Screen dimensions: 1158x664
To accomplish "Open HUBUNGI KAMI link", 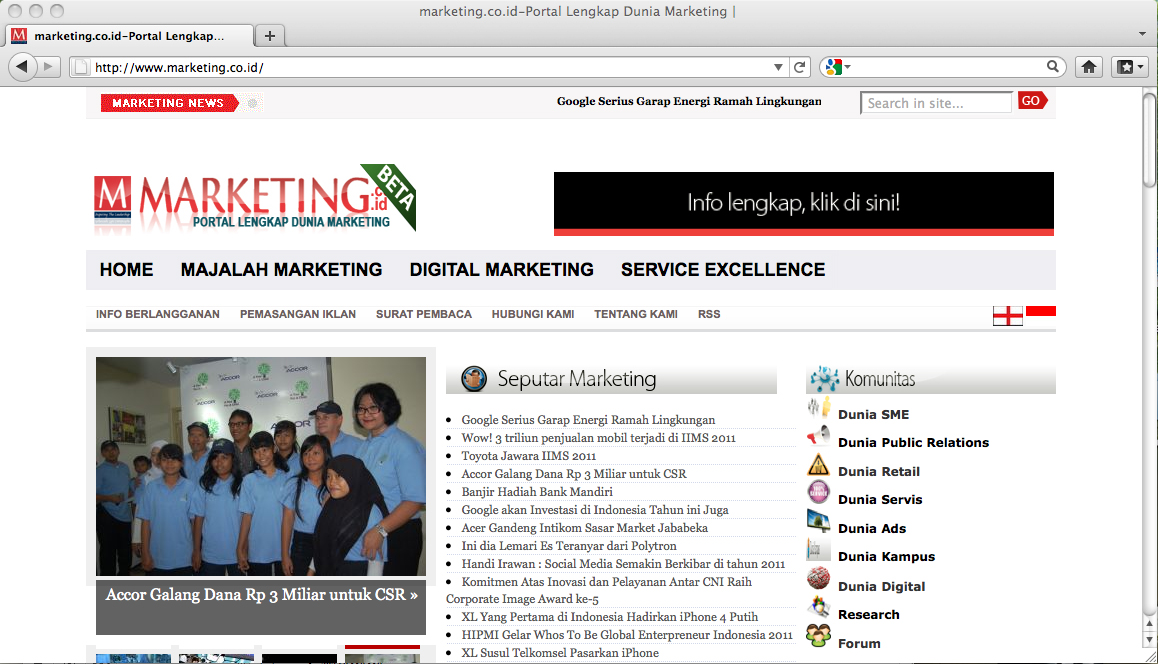I will (x=532, y=314).
